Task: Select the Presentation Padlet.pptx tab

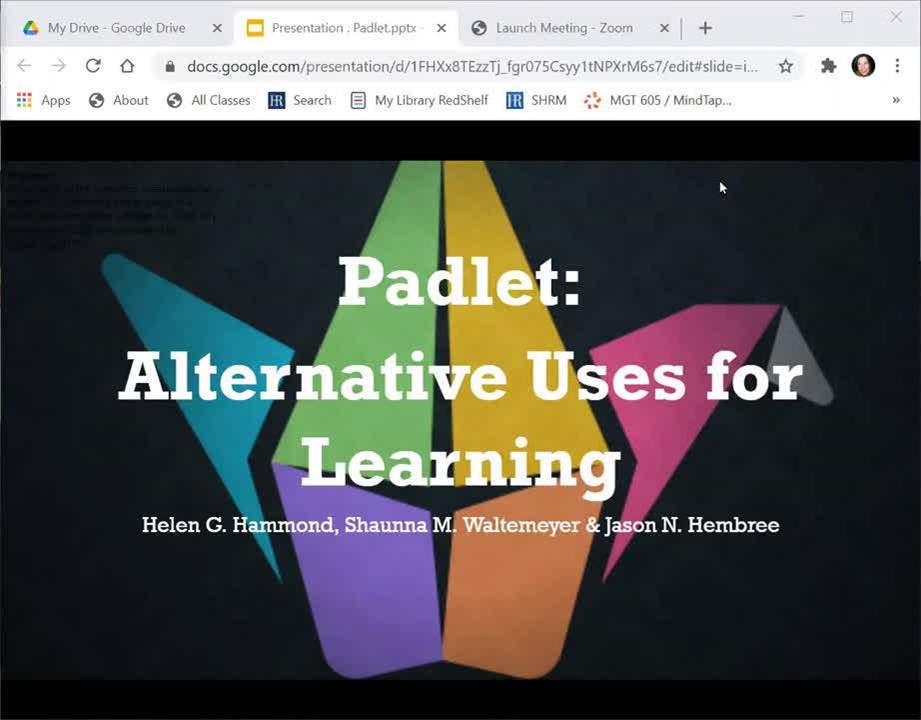Action: [347, 28]
